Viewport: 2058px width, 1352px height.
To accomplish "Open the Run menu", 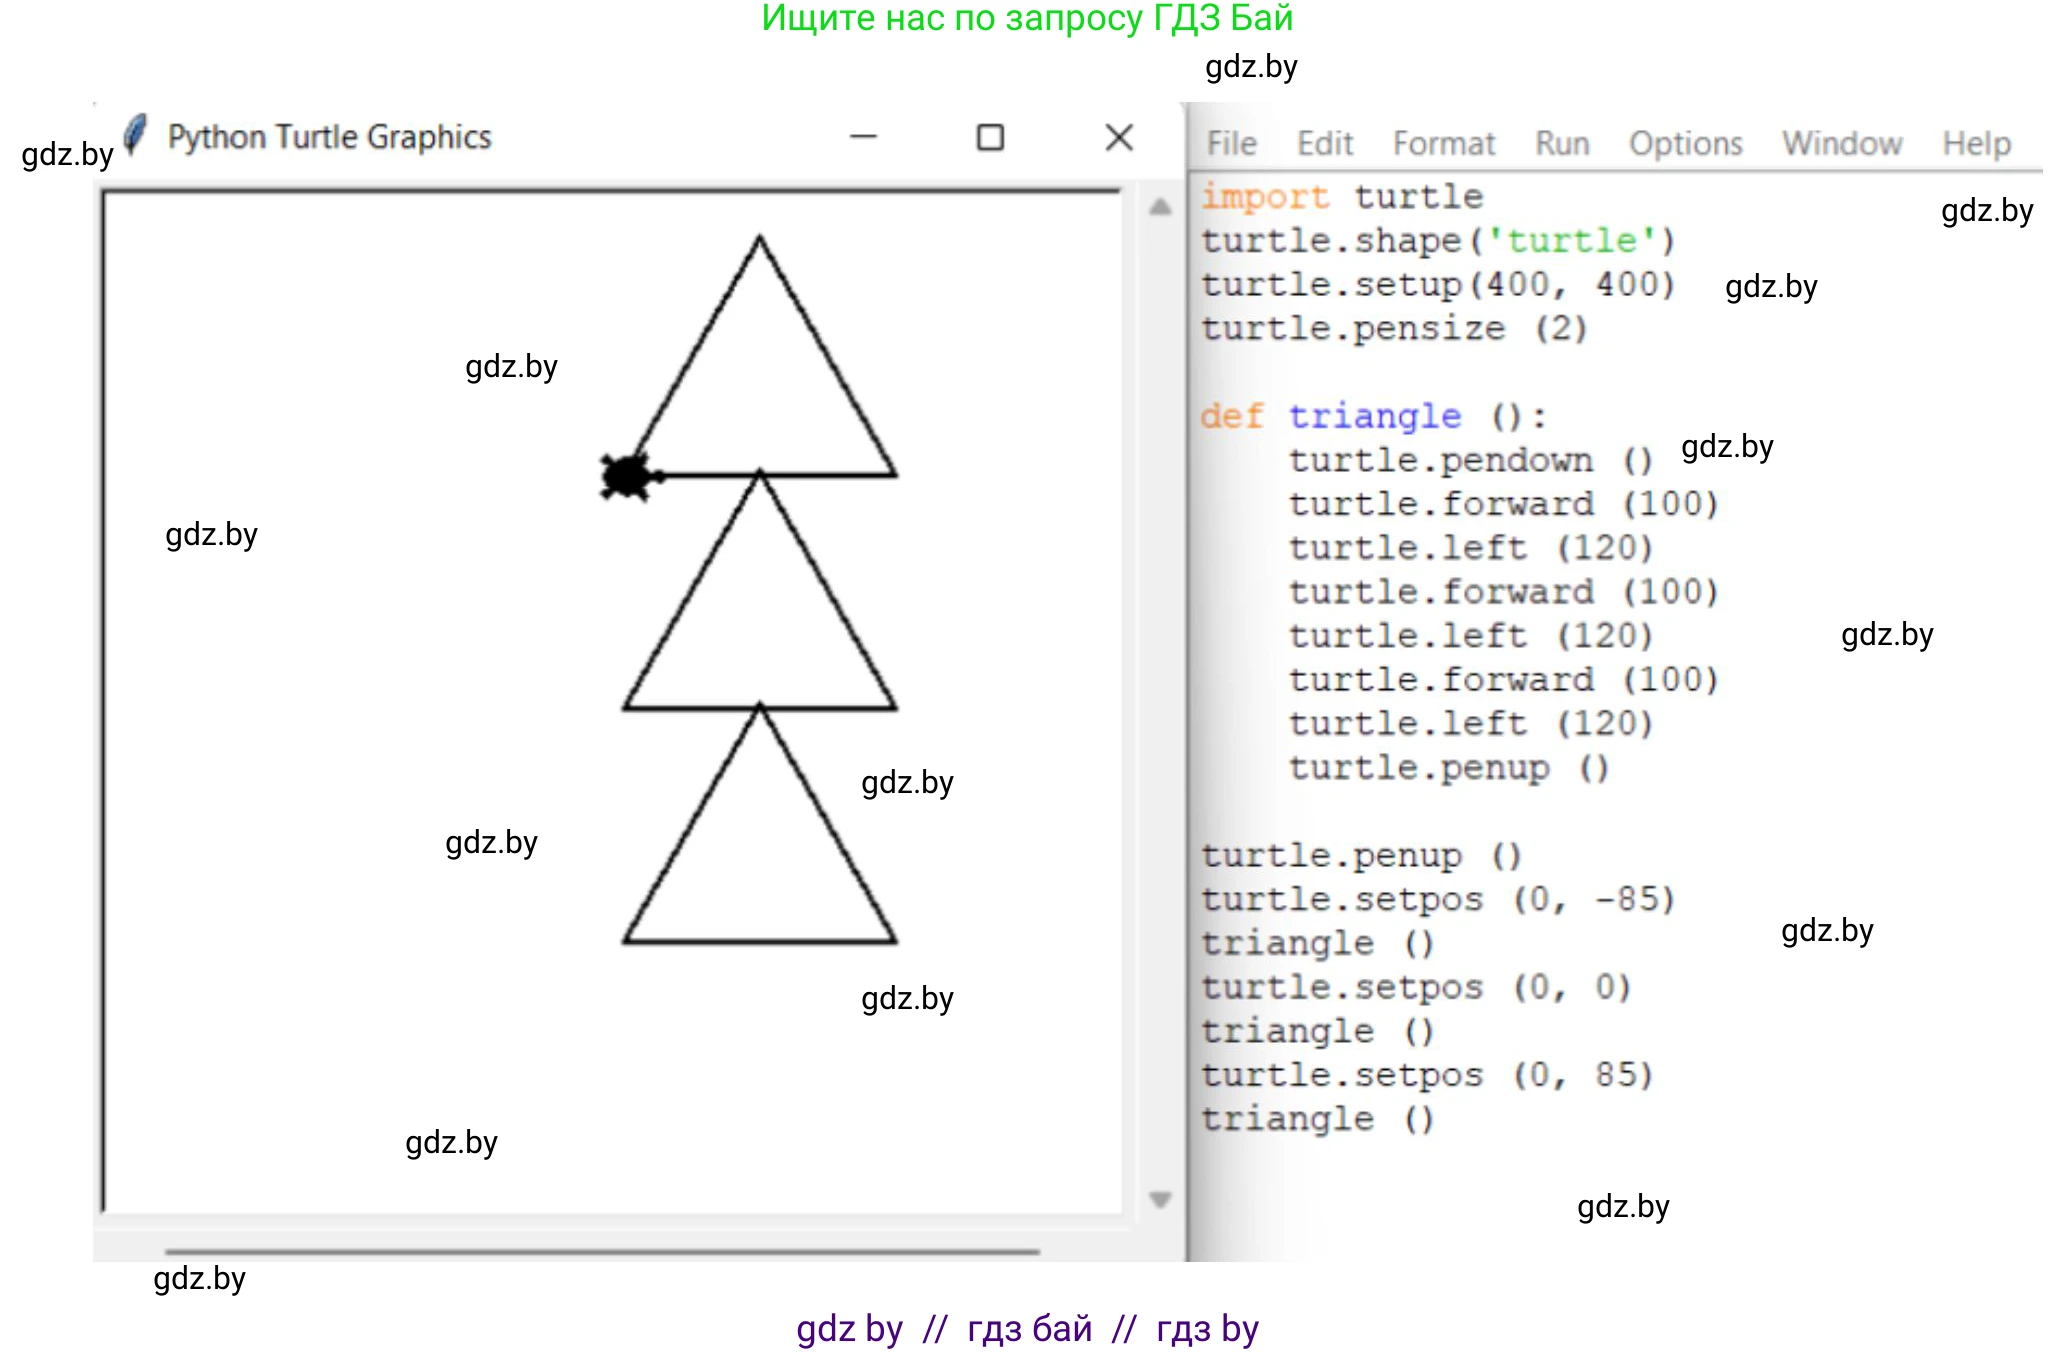I will (1562, 144).
